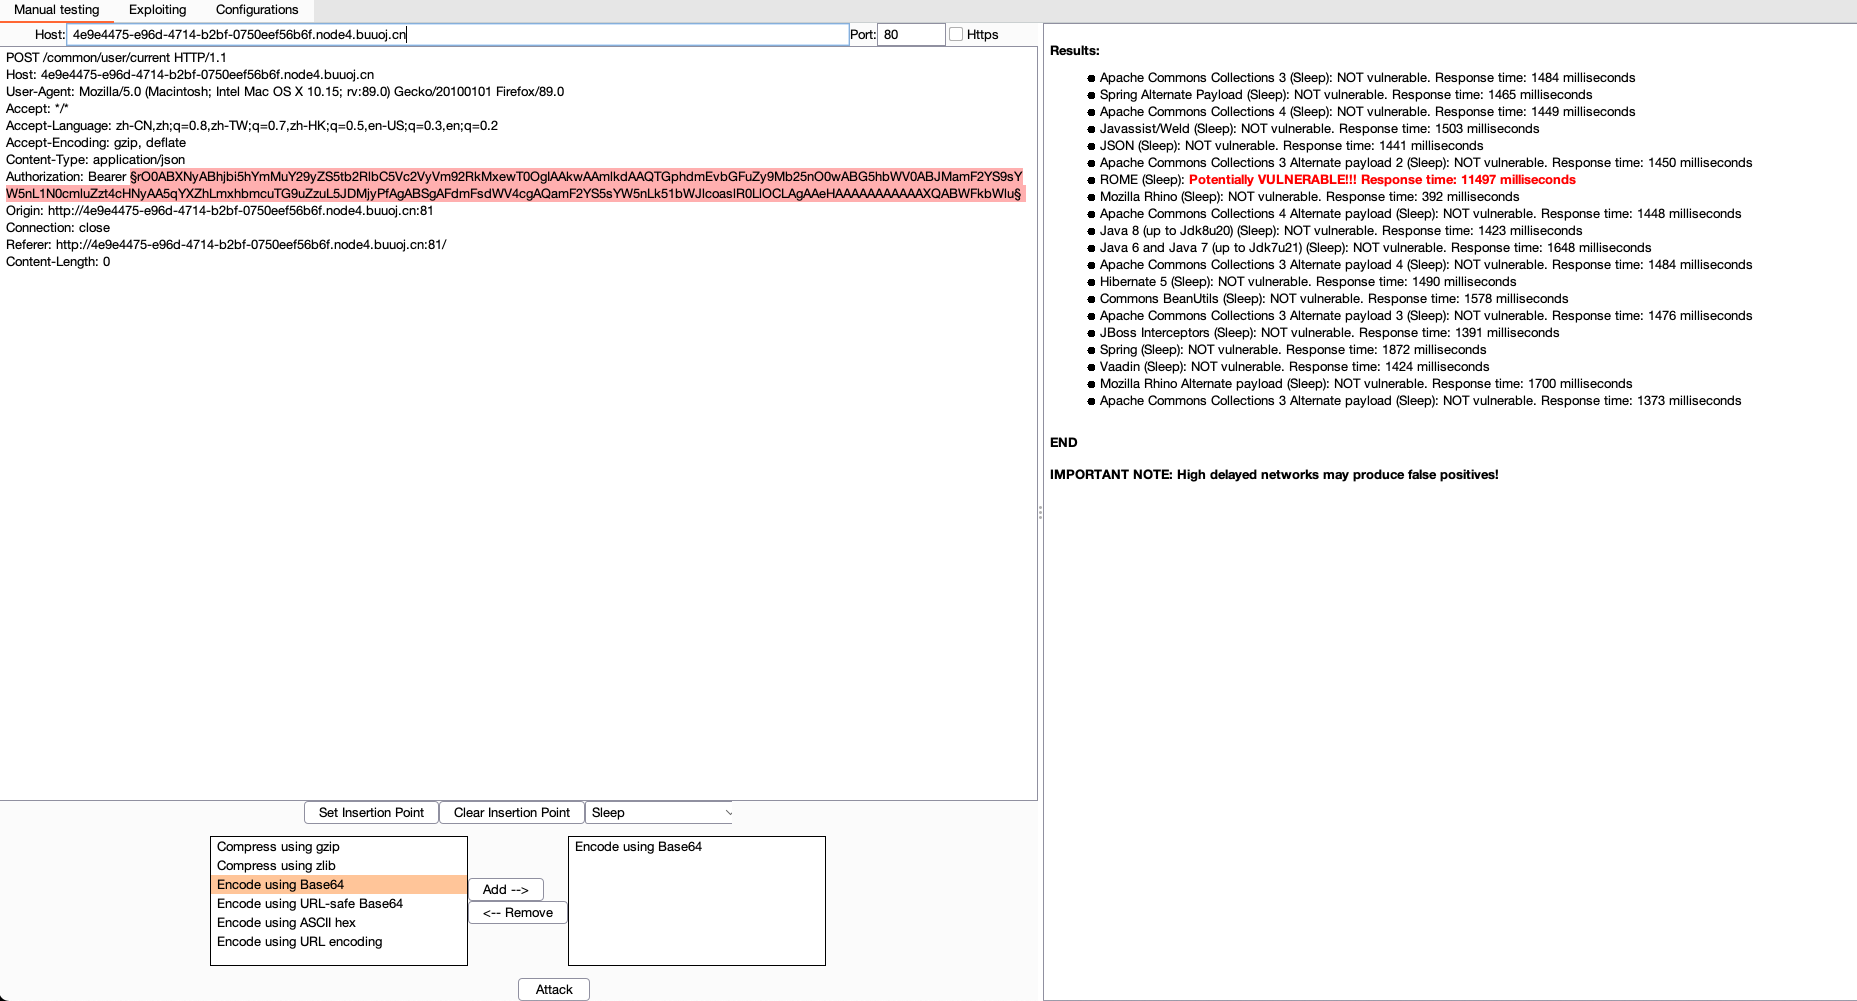Click the JSON (Sleep) result
This screenshot has height=1001, width=1857.
pyautogui.click(x=1292, y=146)
